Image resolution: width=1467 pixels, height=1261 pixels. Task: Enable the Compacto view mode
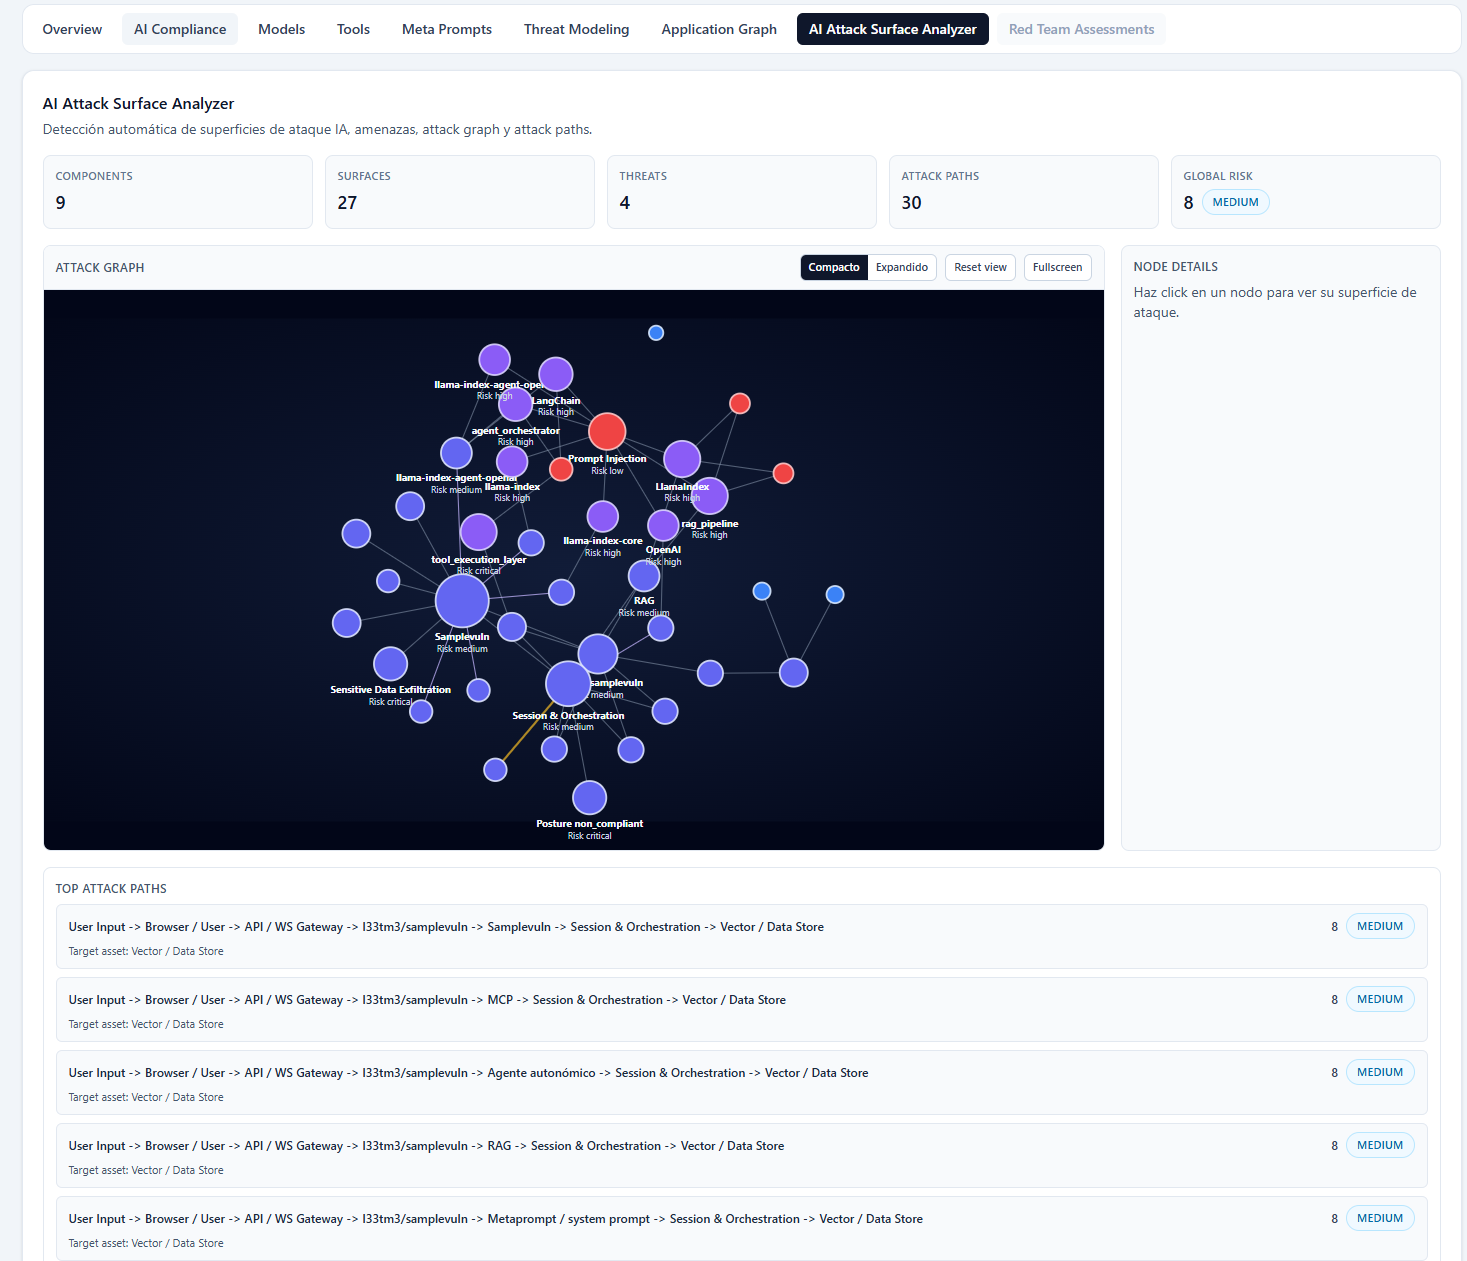point(833,267)
